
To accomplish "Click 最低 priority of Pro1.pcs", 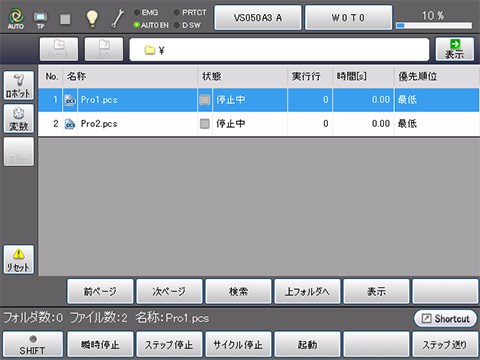I will coord(407,100).
